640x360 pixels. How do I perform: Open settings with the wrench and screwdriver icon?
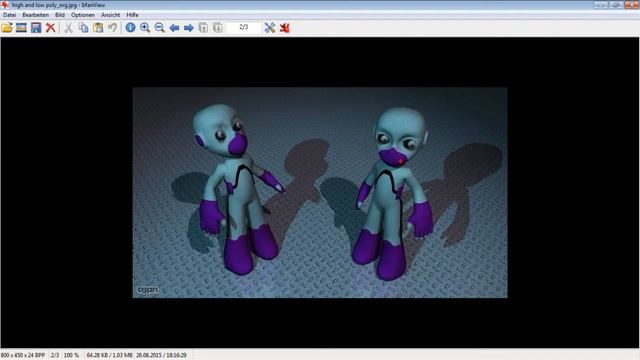[270, 28]
